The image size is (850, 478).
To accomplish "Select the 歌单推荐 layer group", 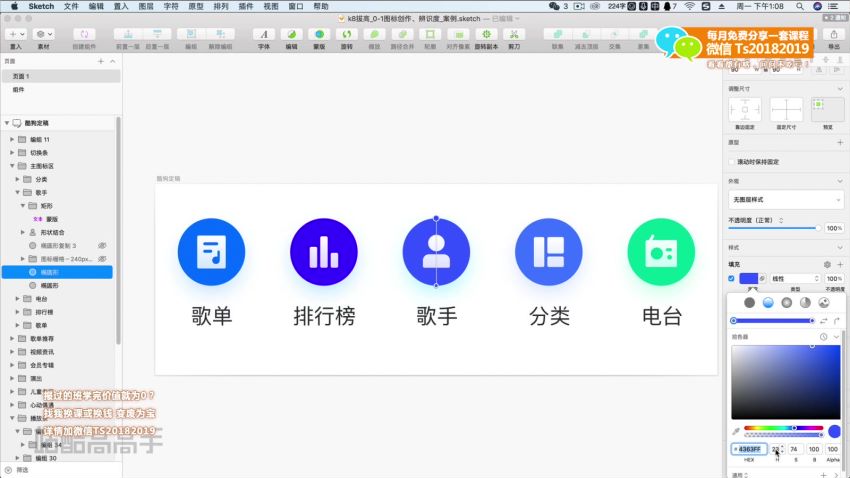I will [57, 339].
